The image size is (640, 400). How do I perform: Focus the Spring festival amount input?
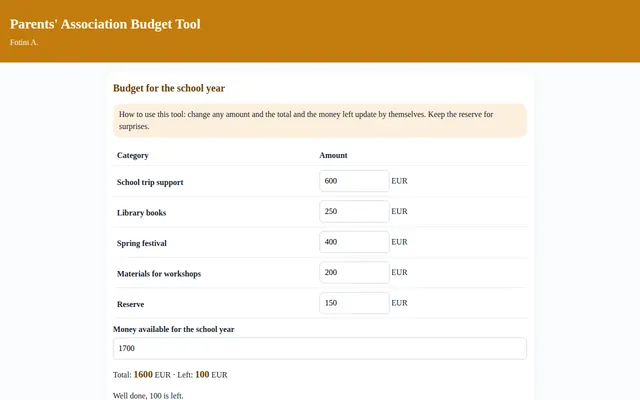[354, 242]
